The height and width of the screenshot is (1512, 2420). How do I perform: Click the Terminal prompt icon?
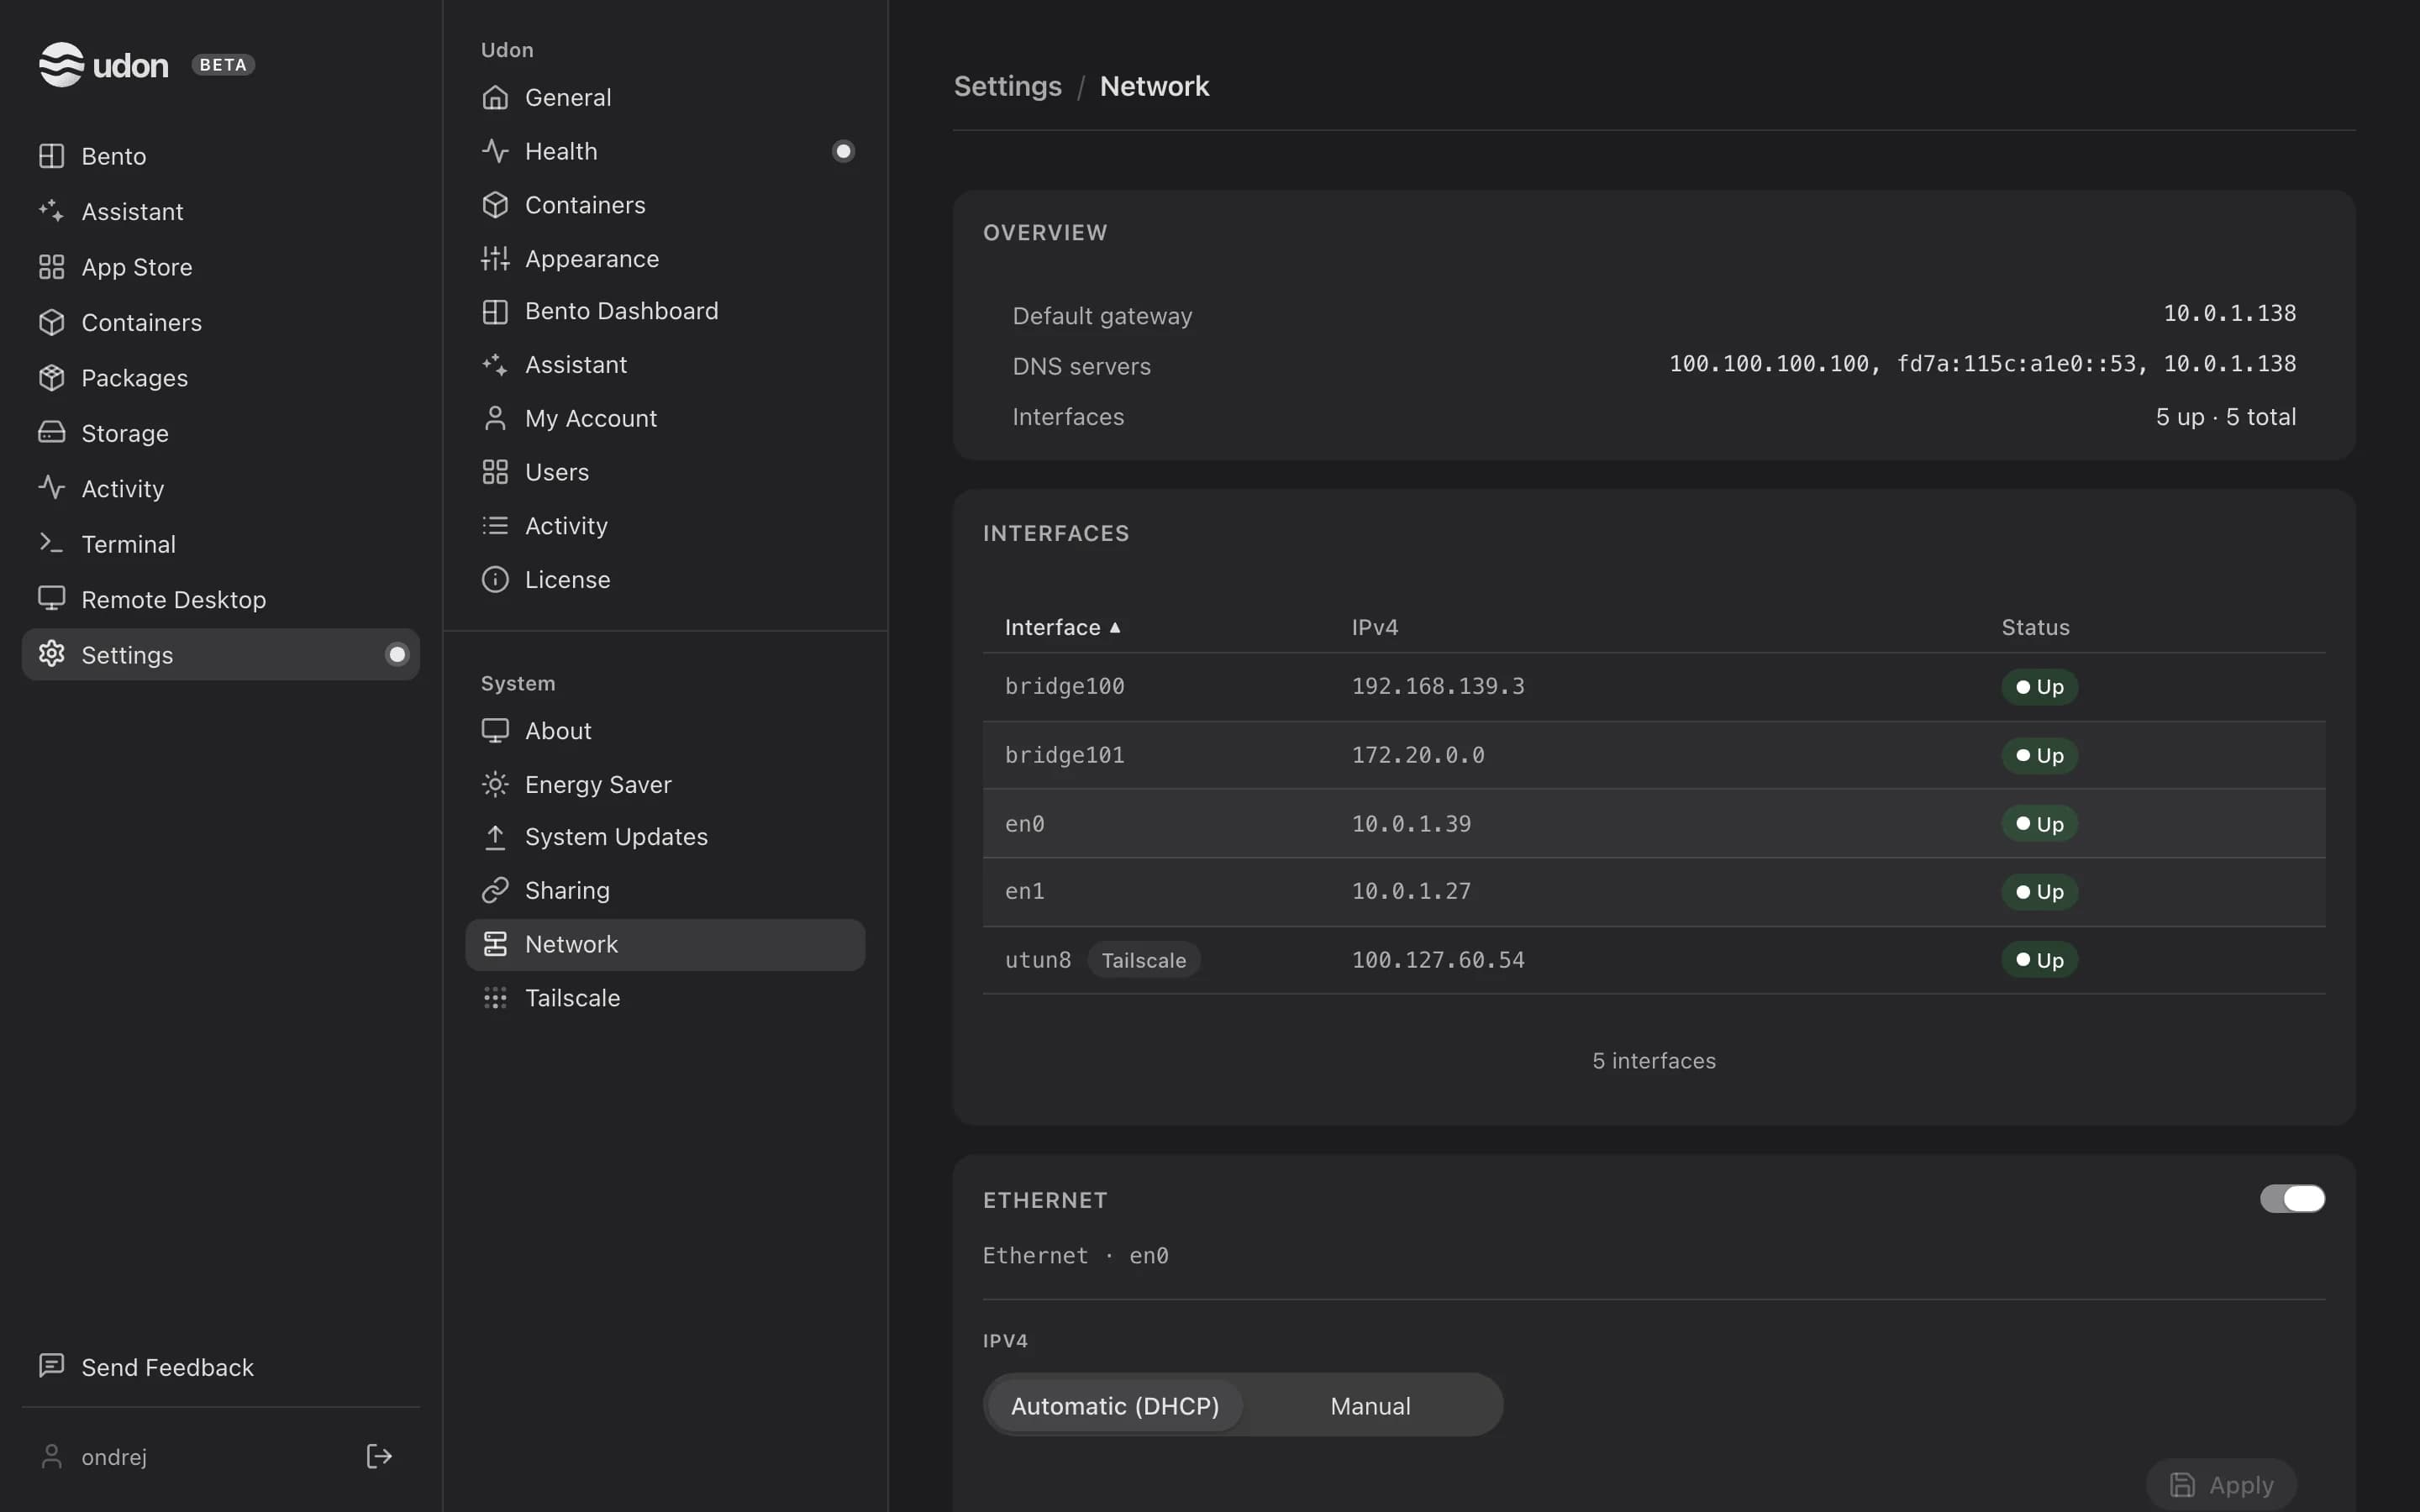51,543
